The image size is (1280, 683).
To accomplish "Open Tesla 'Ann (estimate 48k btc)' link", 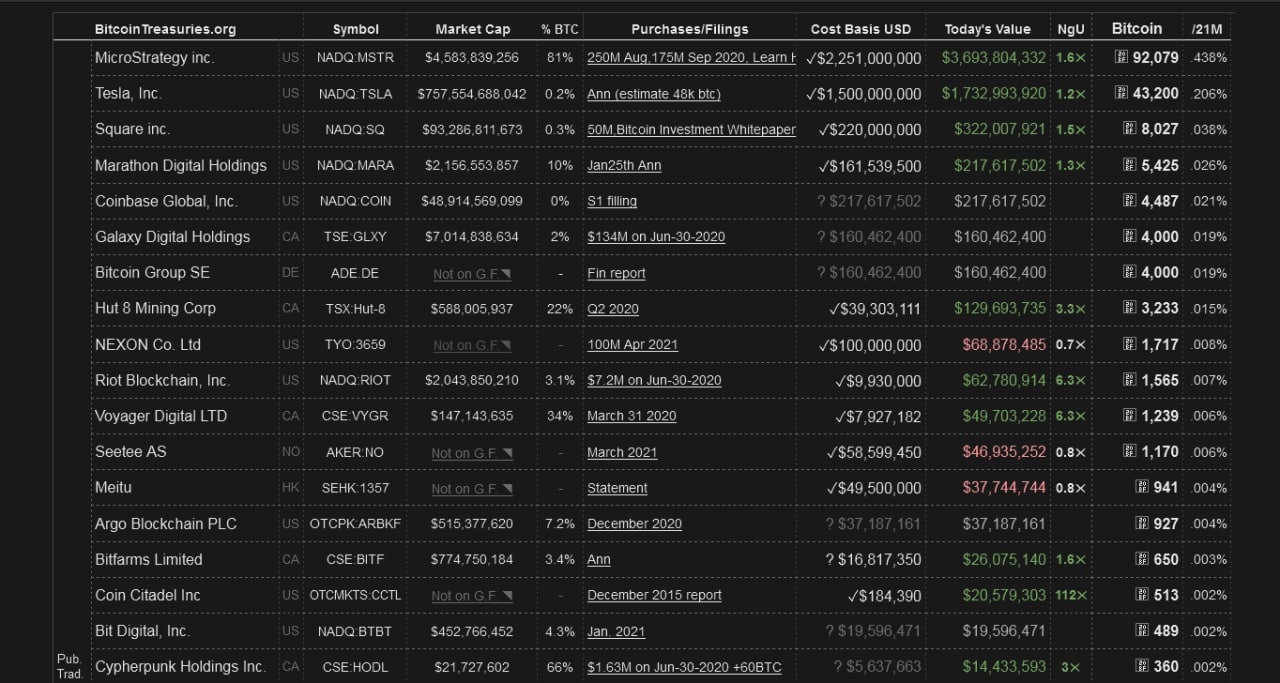I will click(x=654, y=94).
